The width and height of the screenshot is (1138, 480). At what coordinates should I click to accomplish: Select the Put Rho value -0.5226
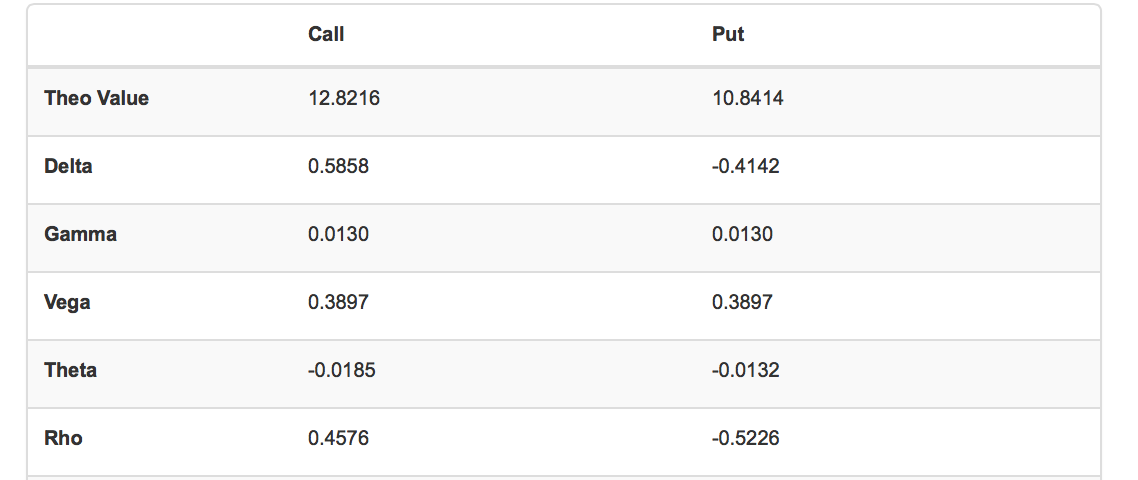[x=746, y=438]
